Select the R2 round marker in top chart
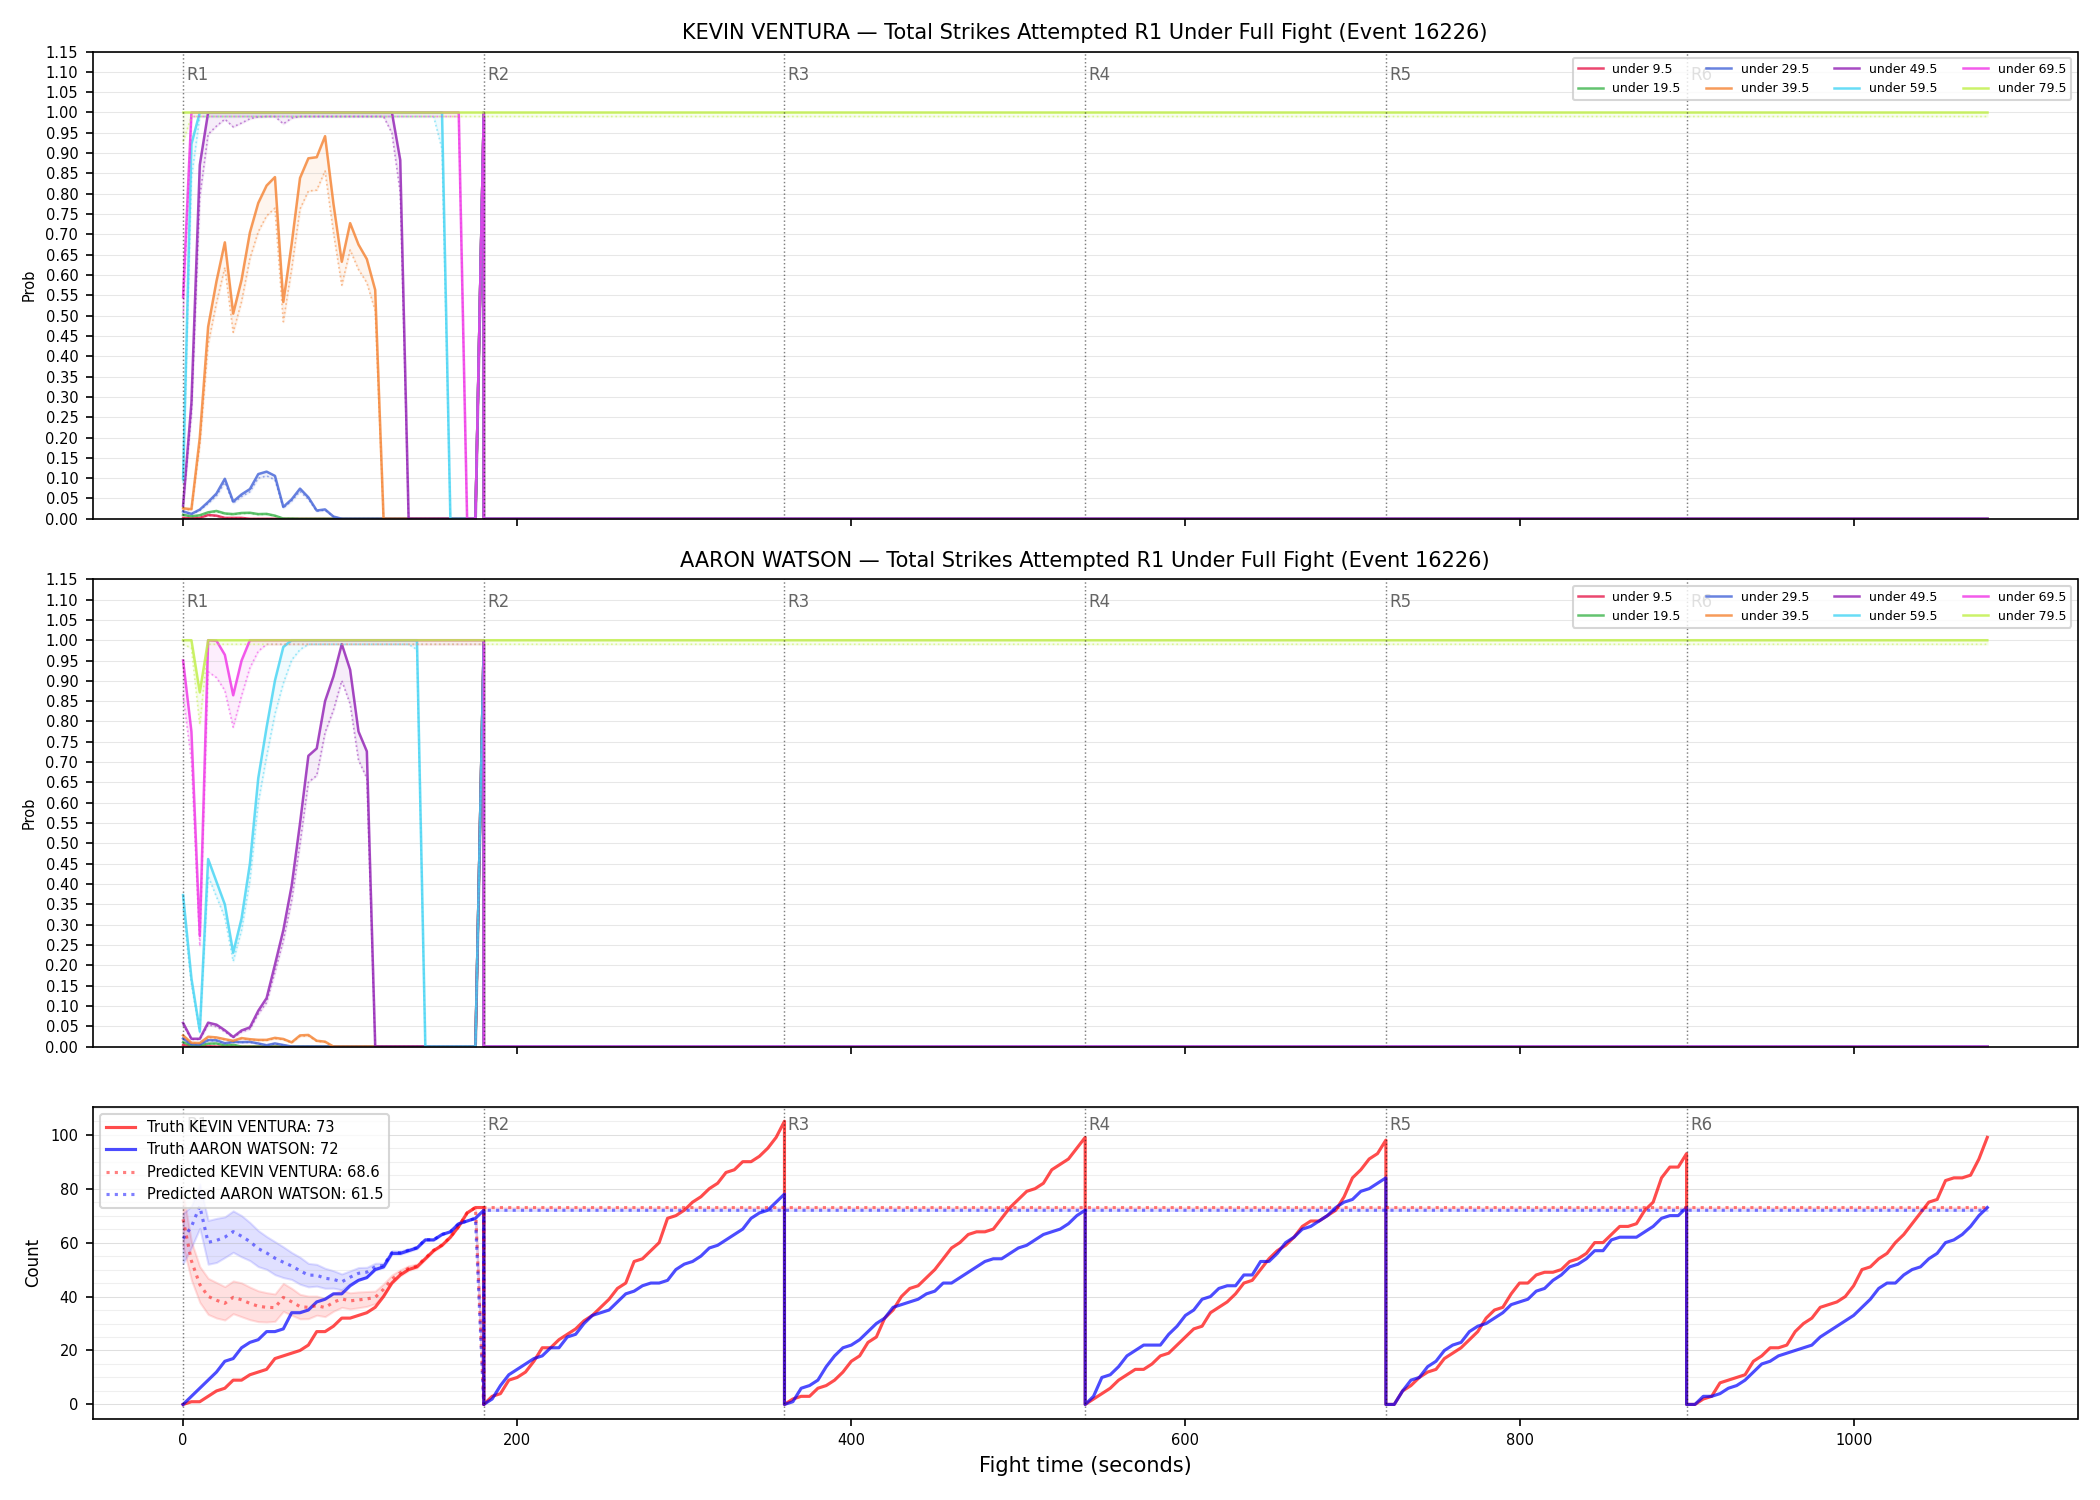The width and height of the screenshot is (2100, 1500). pos(498,74)
